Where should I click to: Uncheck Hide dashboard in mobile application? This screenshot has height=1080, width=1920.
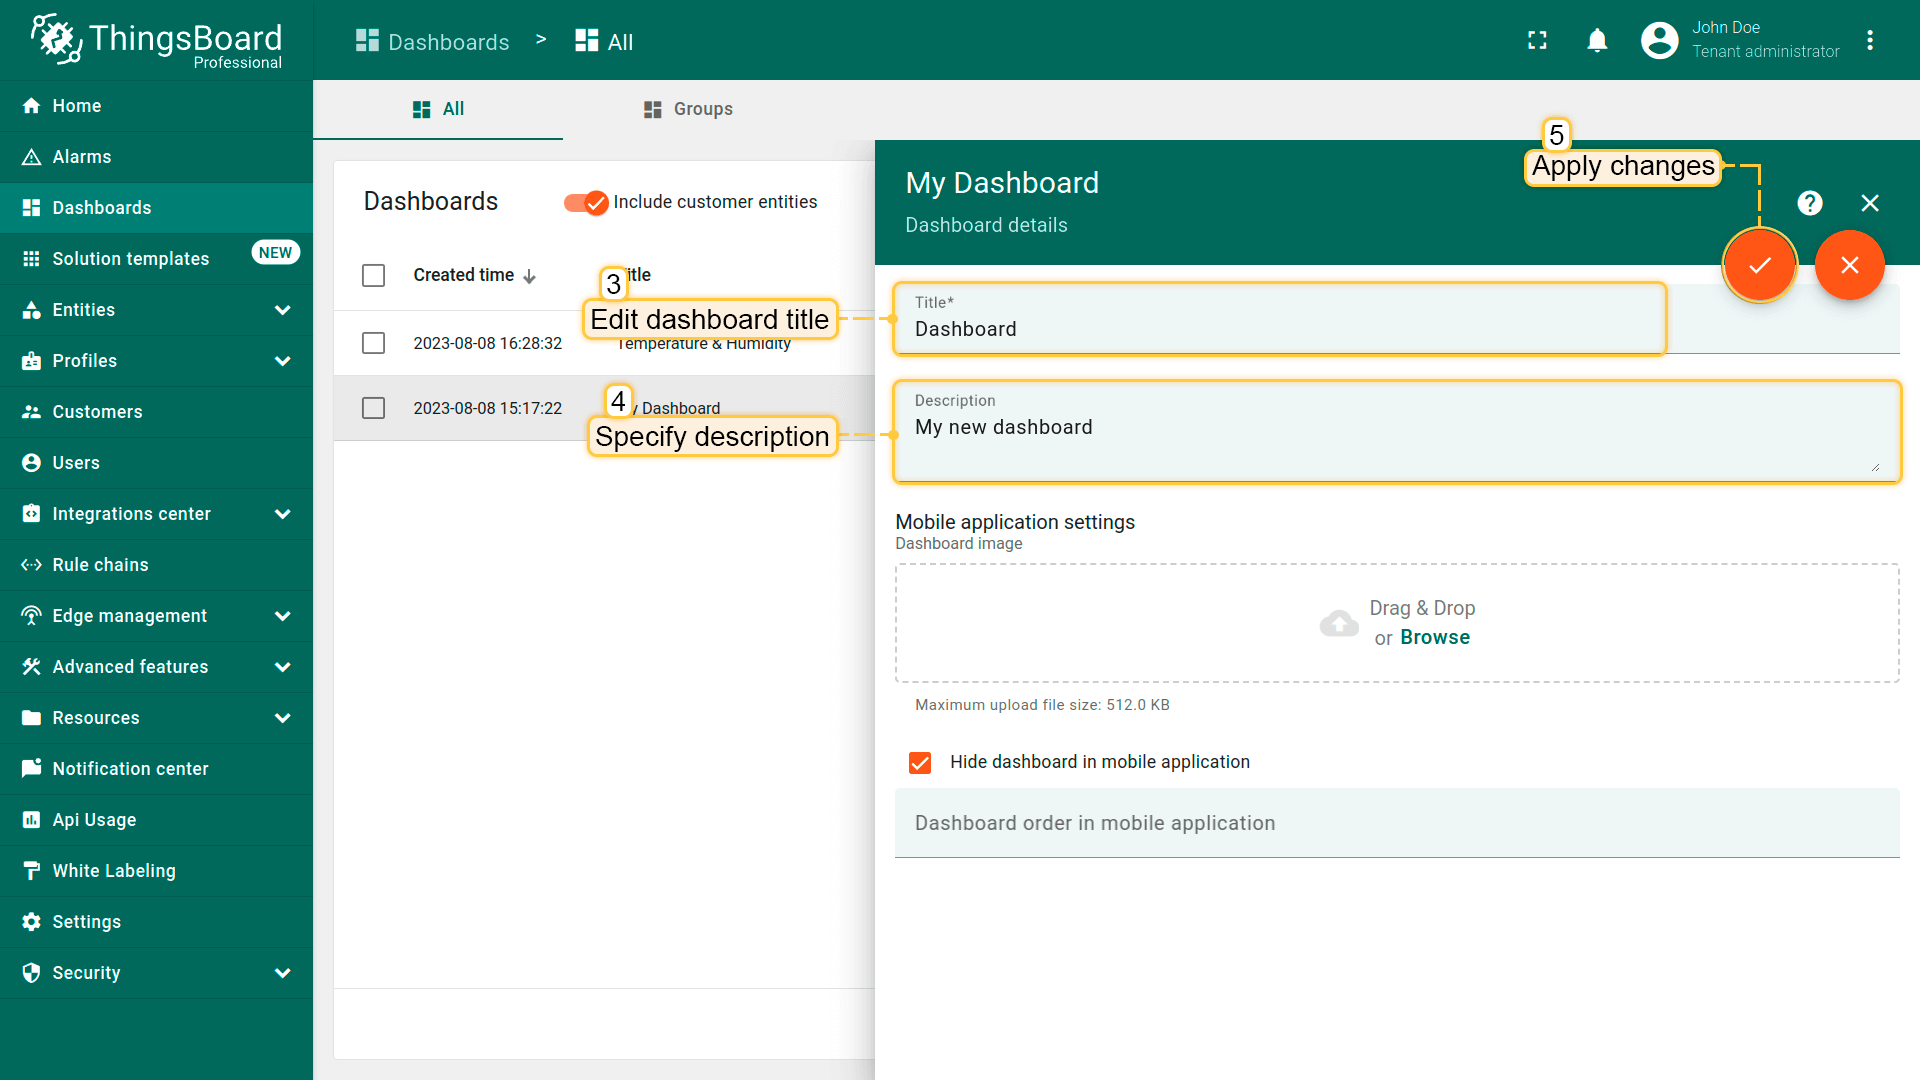[920, 763]
